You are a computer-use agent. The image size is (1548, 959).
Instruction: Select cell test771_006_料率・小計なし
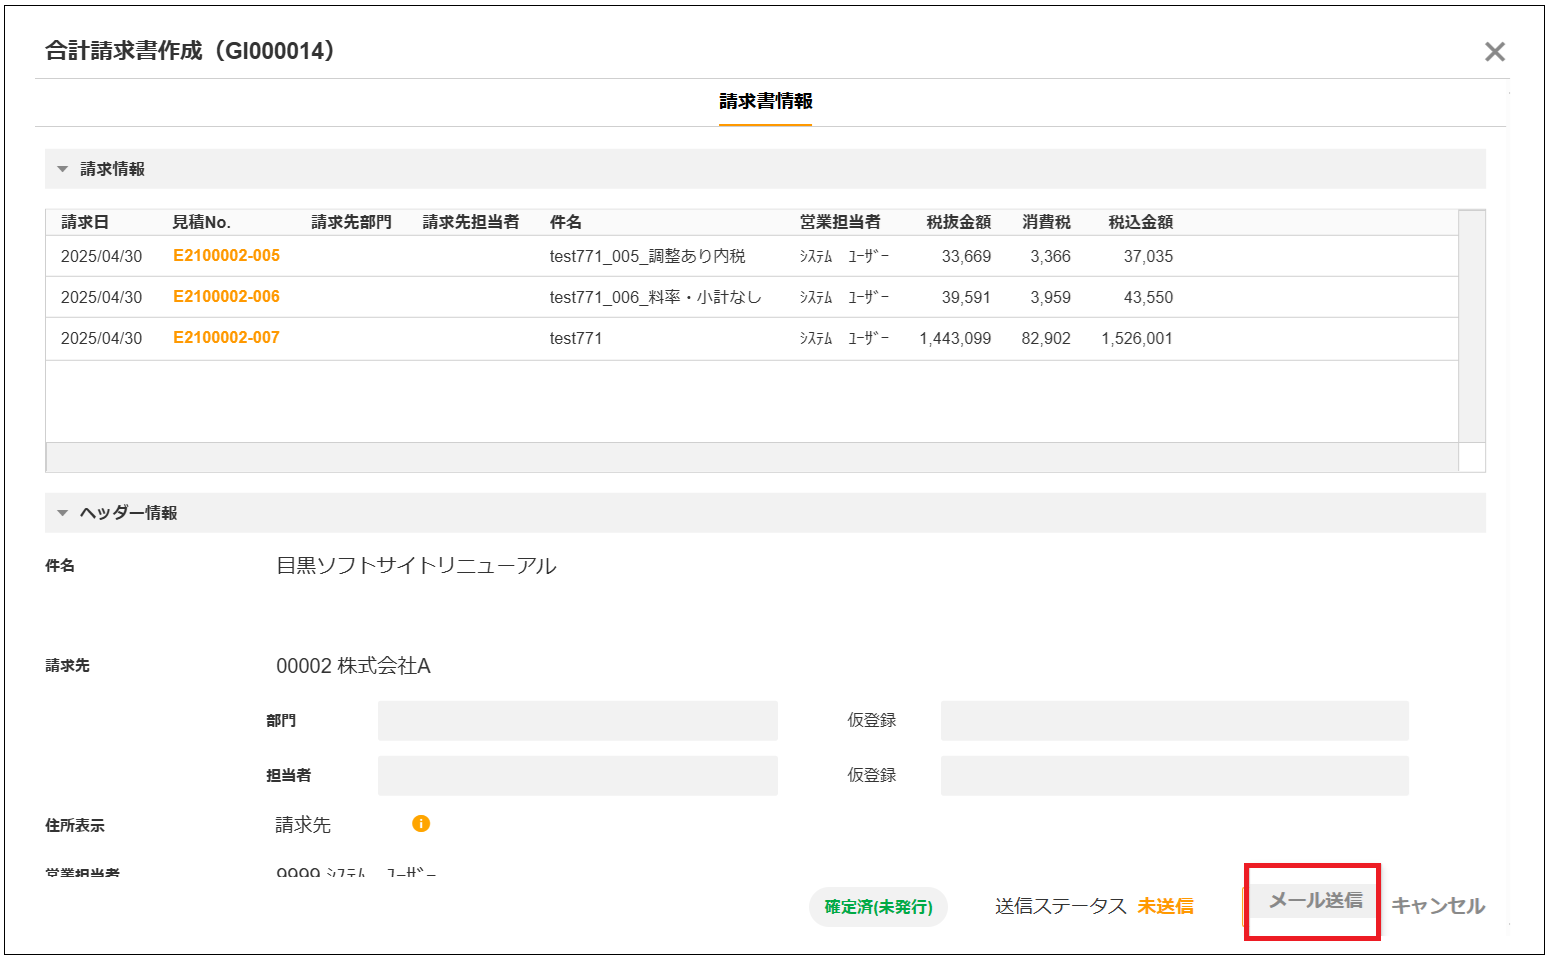coord(655,297)
